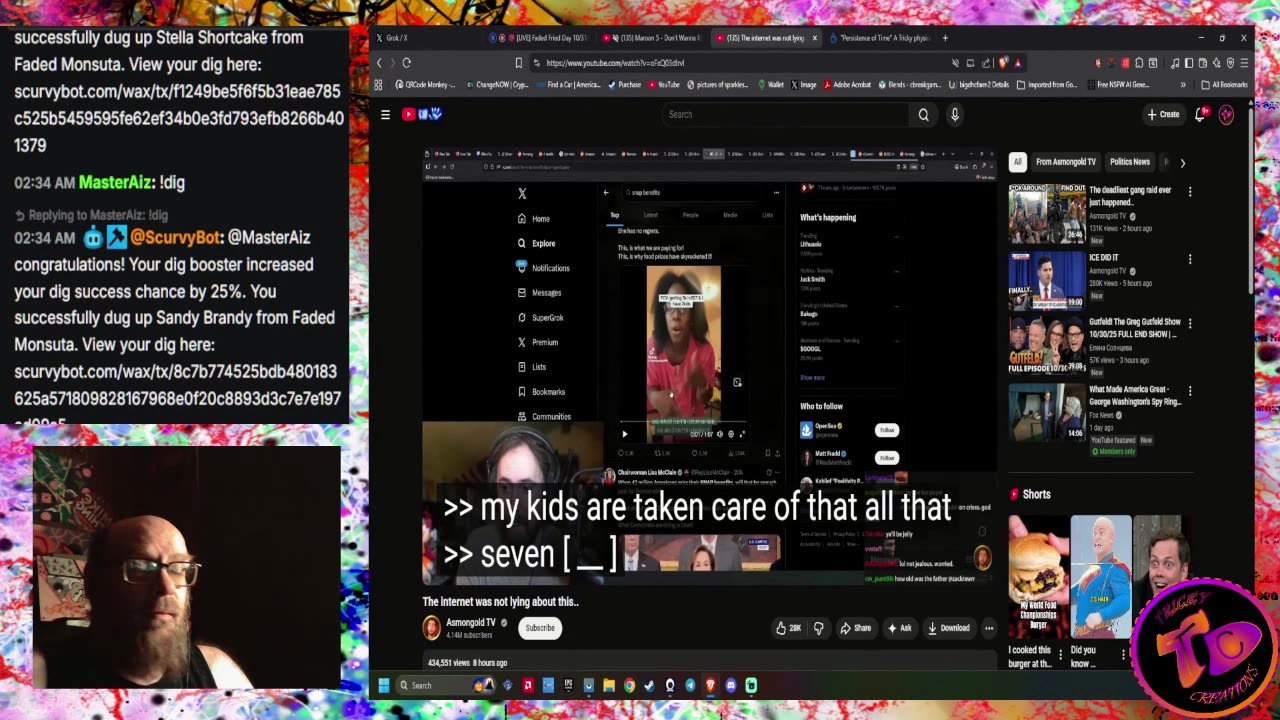Switch to Maroon 5 browser tab
The width and height of the screenshot is (1280, 720).
click(653, 38)
